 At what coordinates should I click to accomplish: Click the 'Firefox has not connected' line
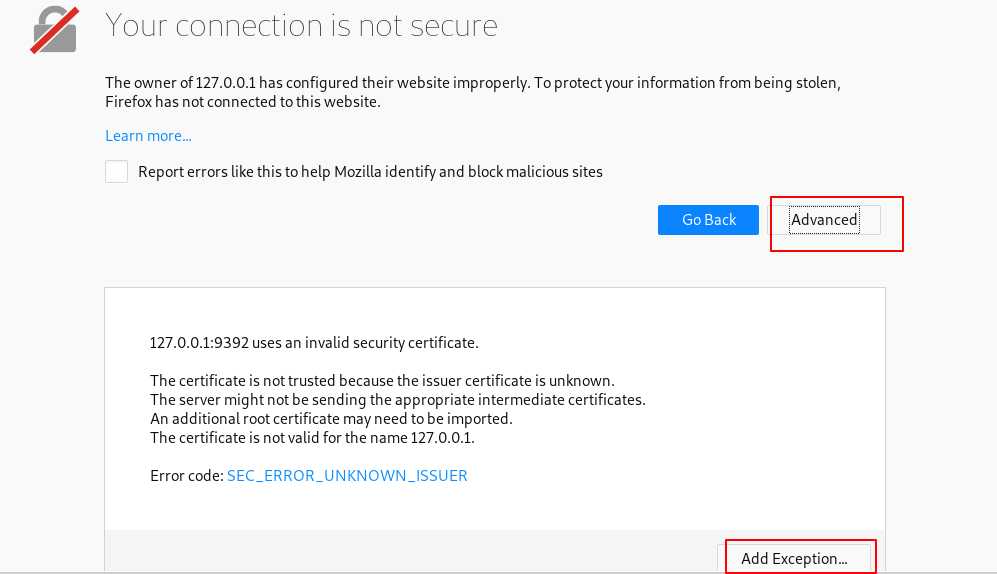click(x=243, y=102)
